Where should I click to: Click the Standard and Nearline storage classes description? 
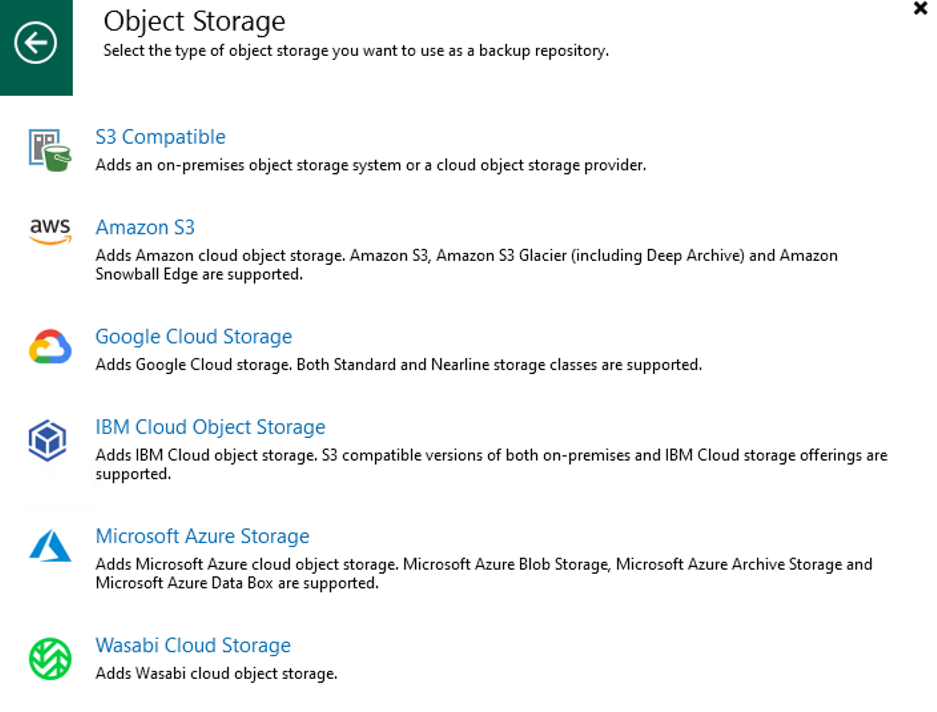click(398, 365)
